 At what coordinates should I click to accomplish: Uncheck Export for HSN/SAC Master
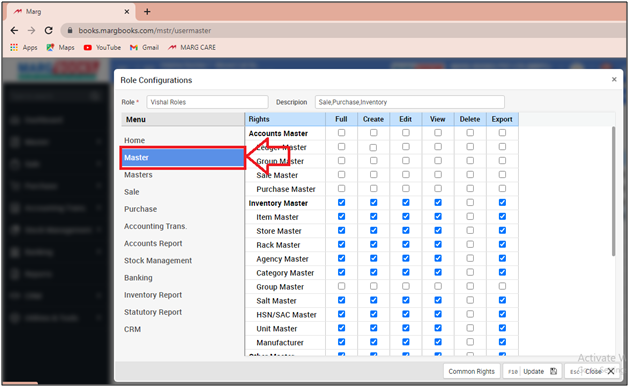(x=502, y=314)
